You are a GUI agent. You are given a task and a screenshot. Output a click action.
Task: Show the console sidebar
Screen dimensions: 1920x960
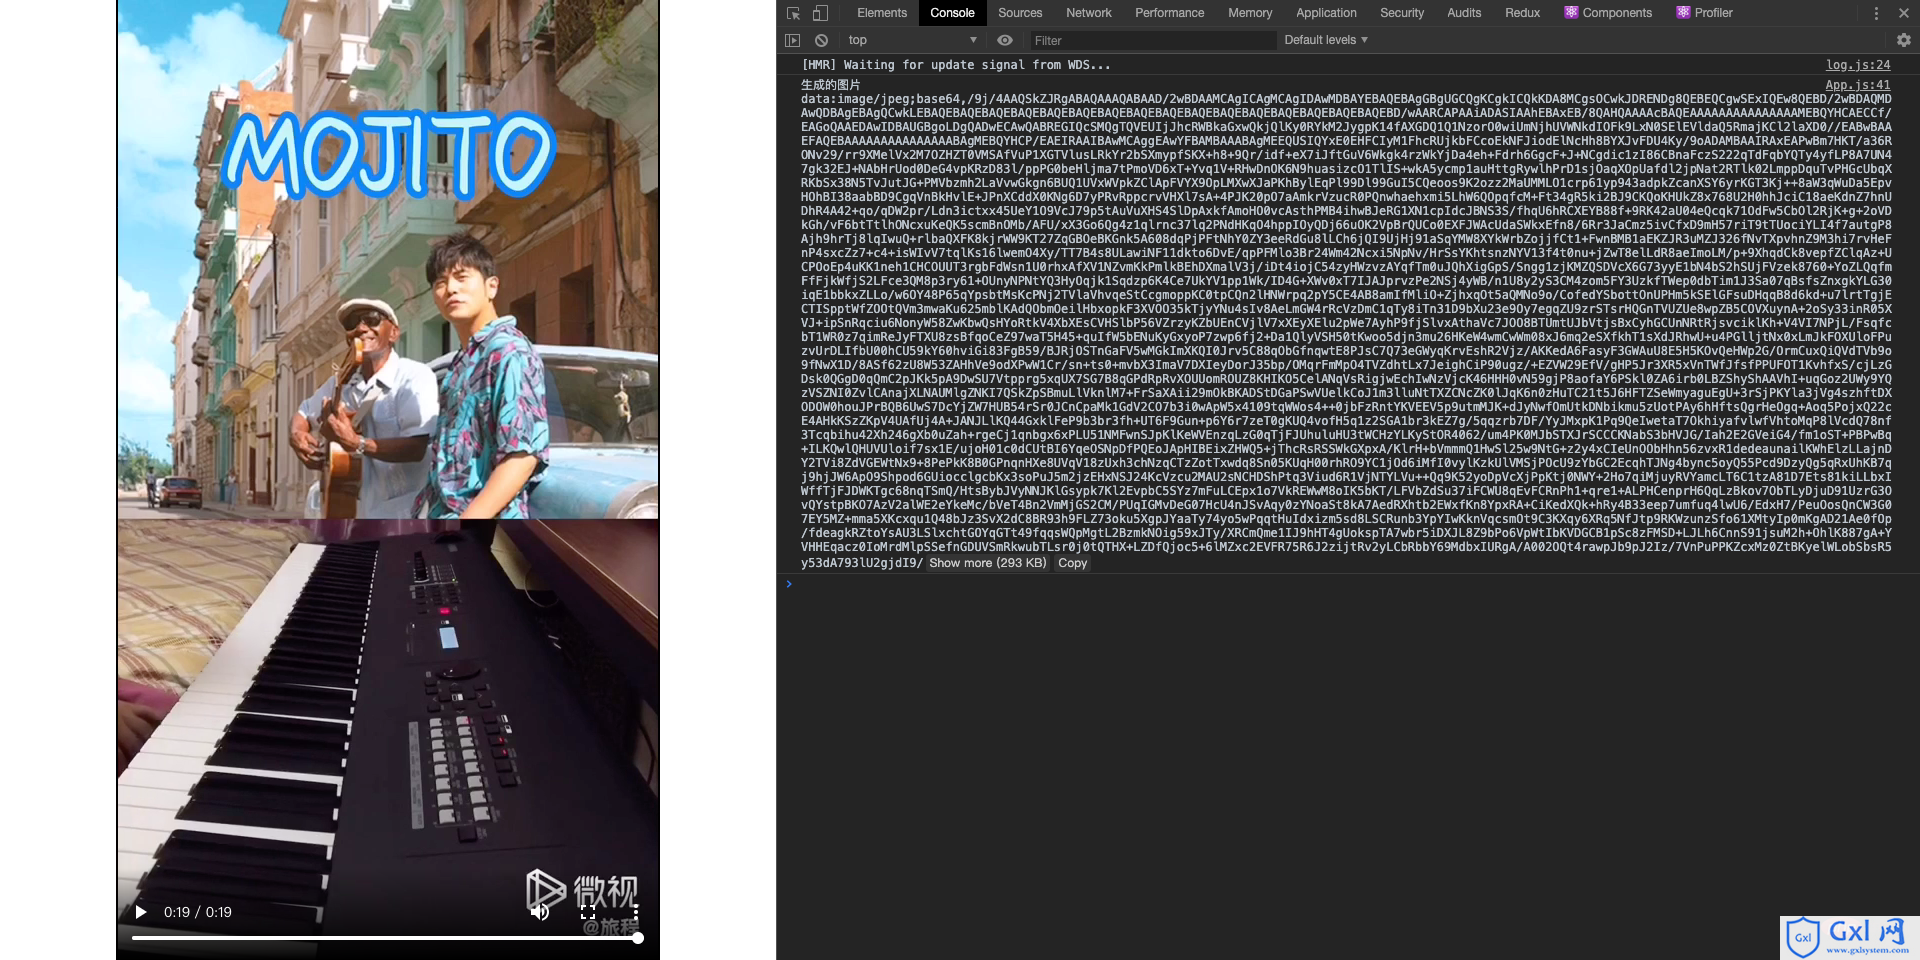coord(793,40)
